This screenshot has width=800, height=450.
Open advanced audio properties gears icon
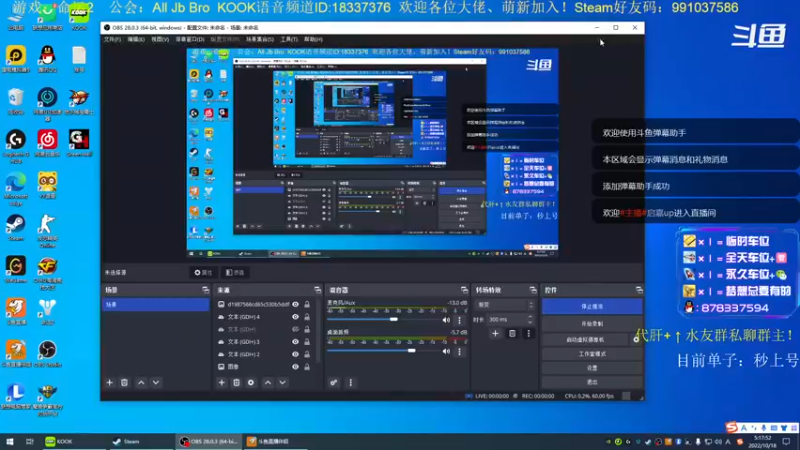point(334,382)
